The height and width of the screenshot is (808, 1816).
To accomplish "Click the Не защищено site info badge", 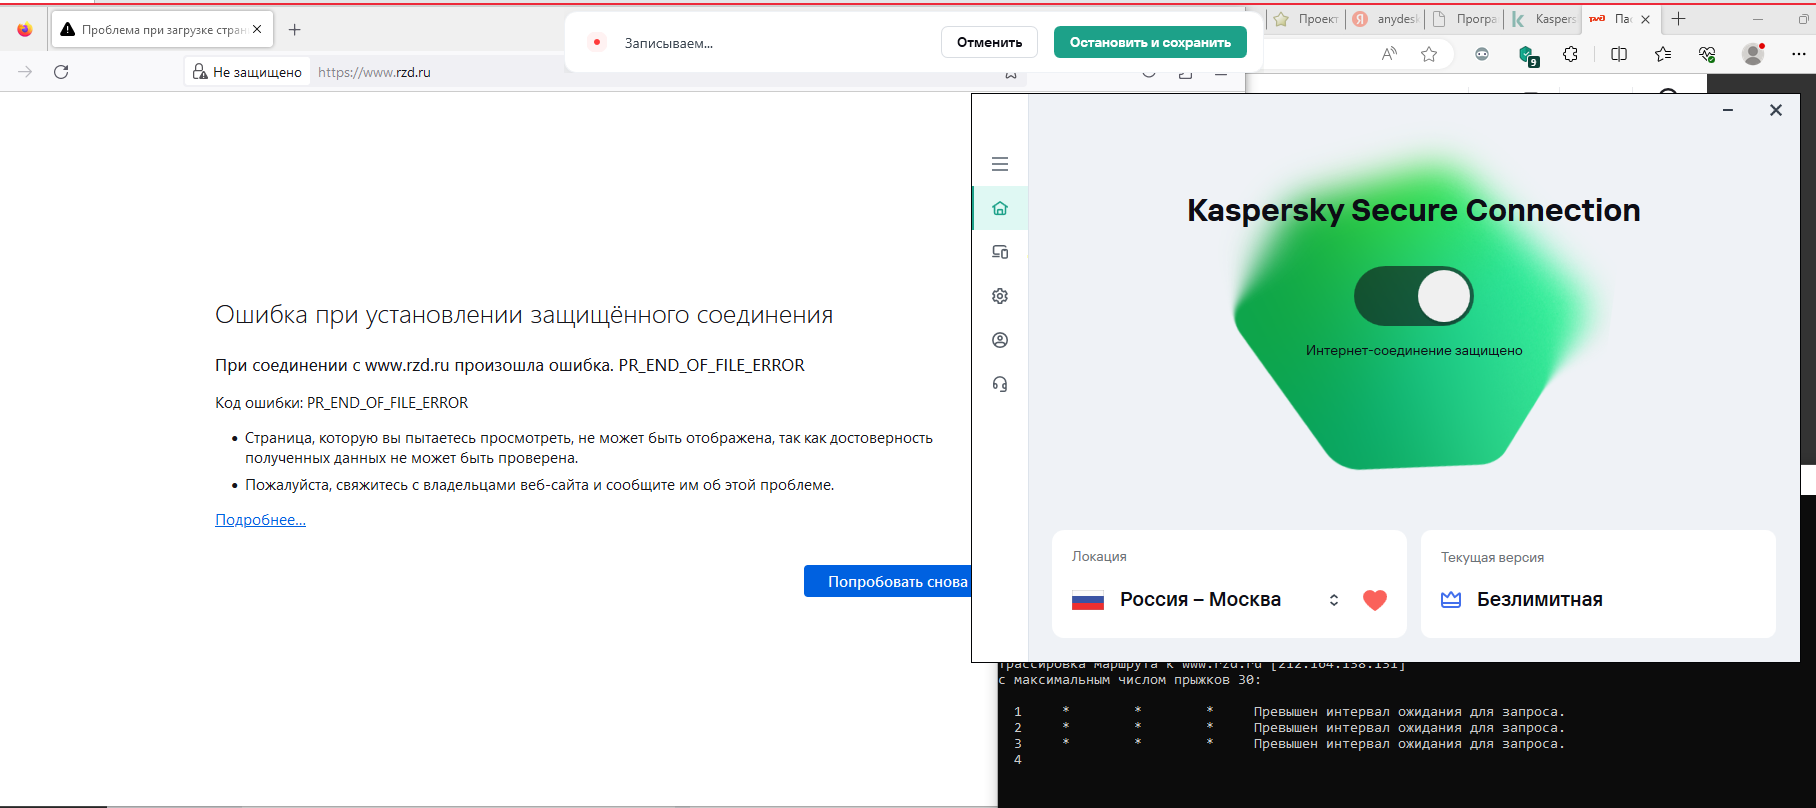I will 248,72.
